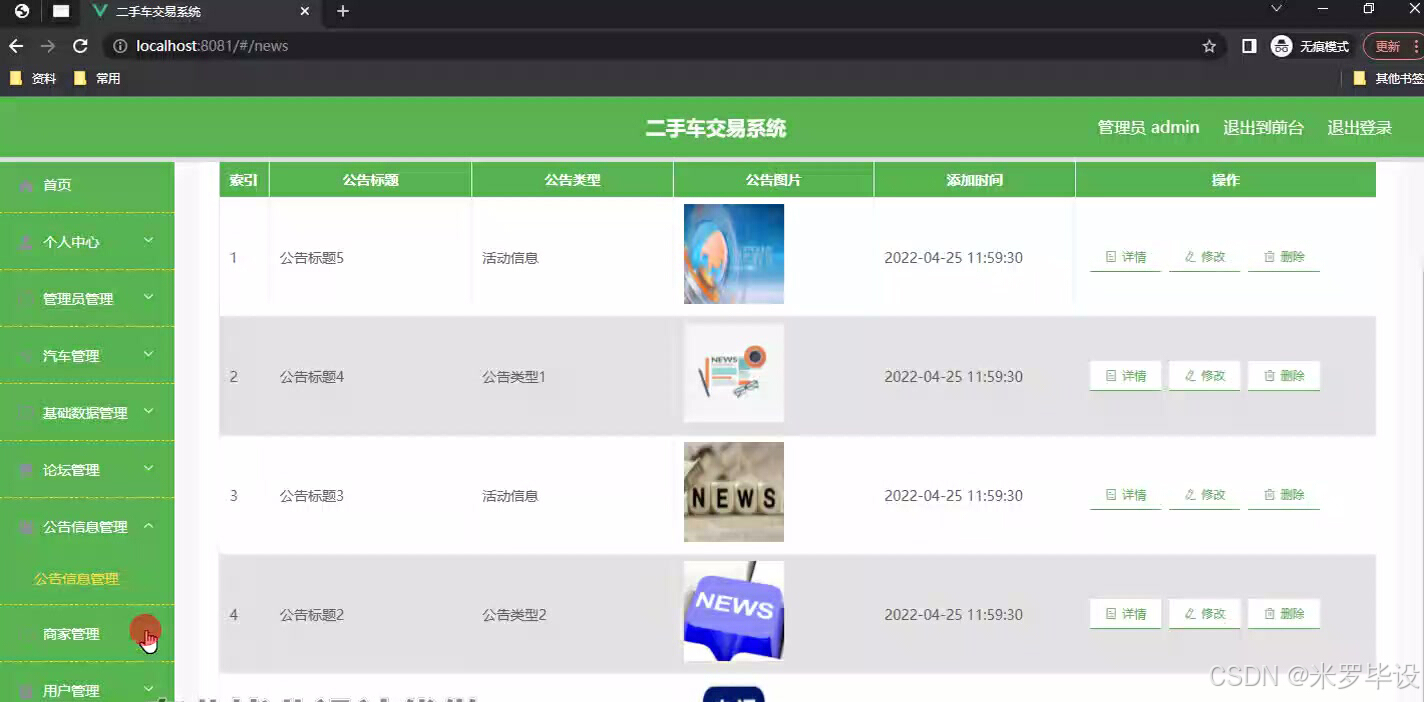Click the browser forward arrow
Viewport: 1424px width, 702px height.
(x=48, y=46)
